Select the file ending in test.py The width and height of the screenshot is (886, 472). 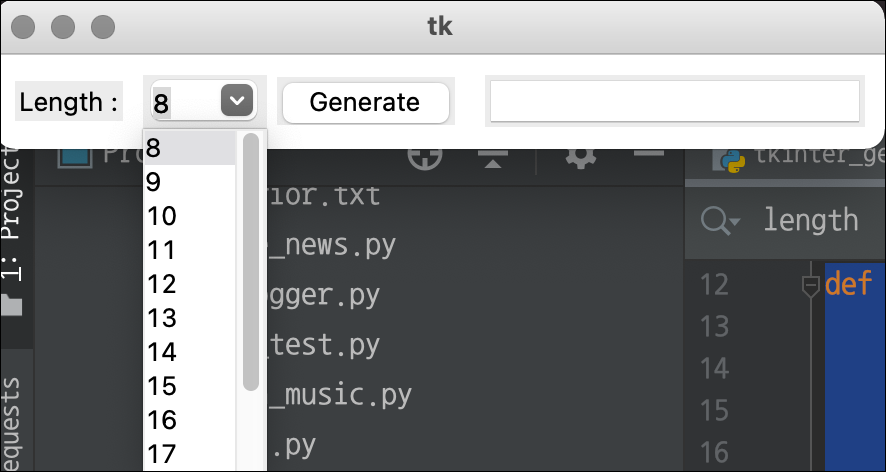pos(324,345)
